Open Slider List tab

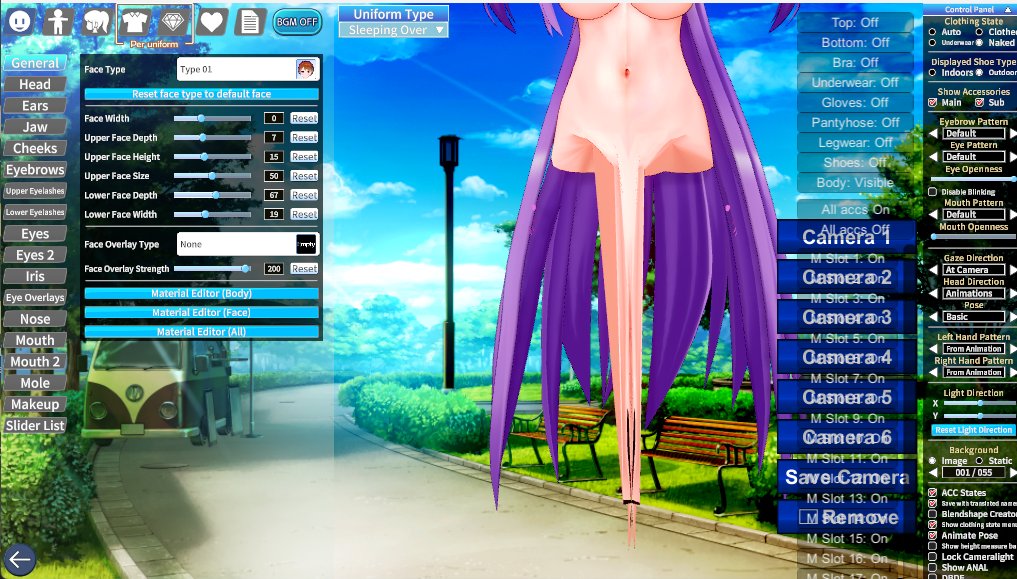(x=35, y=426)
